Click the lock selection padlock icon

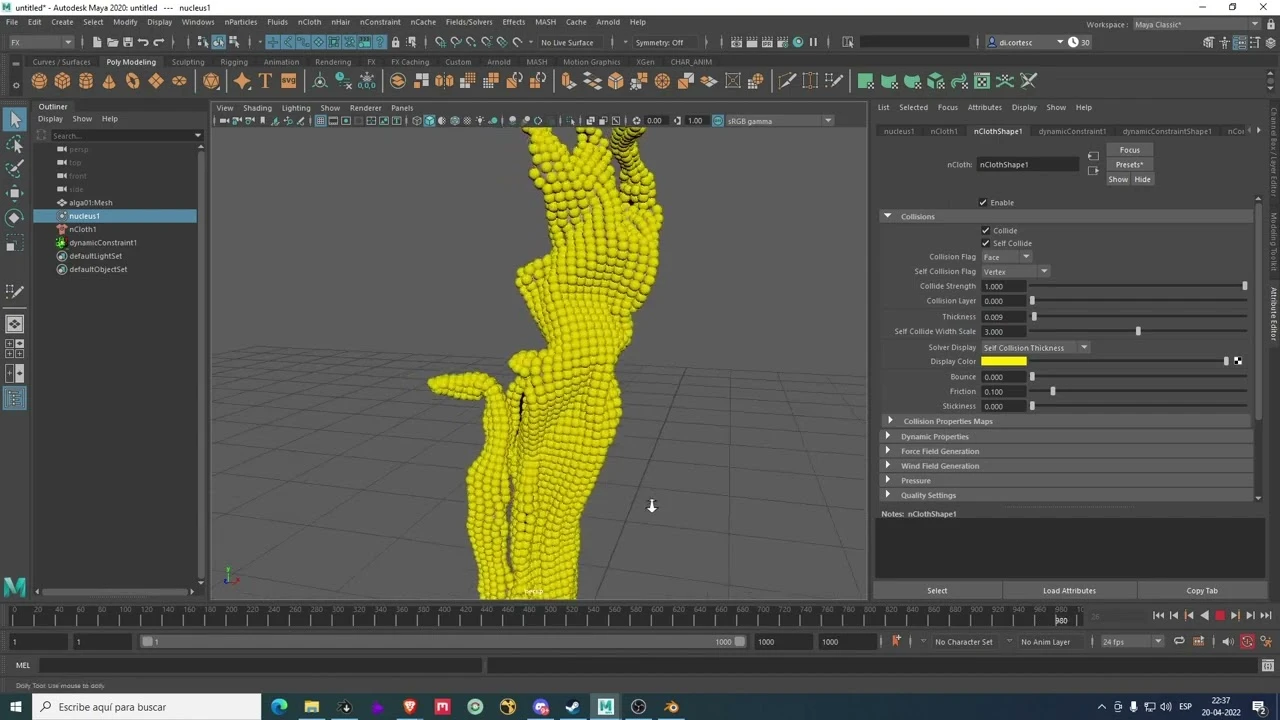tap(395, 42)
